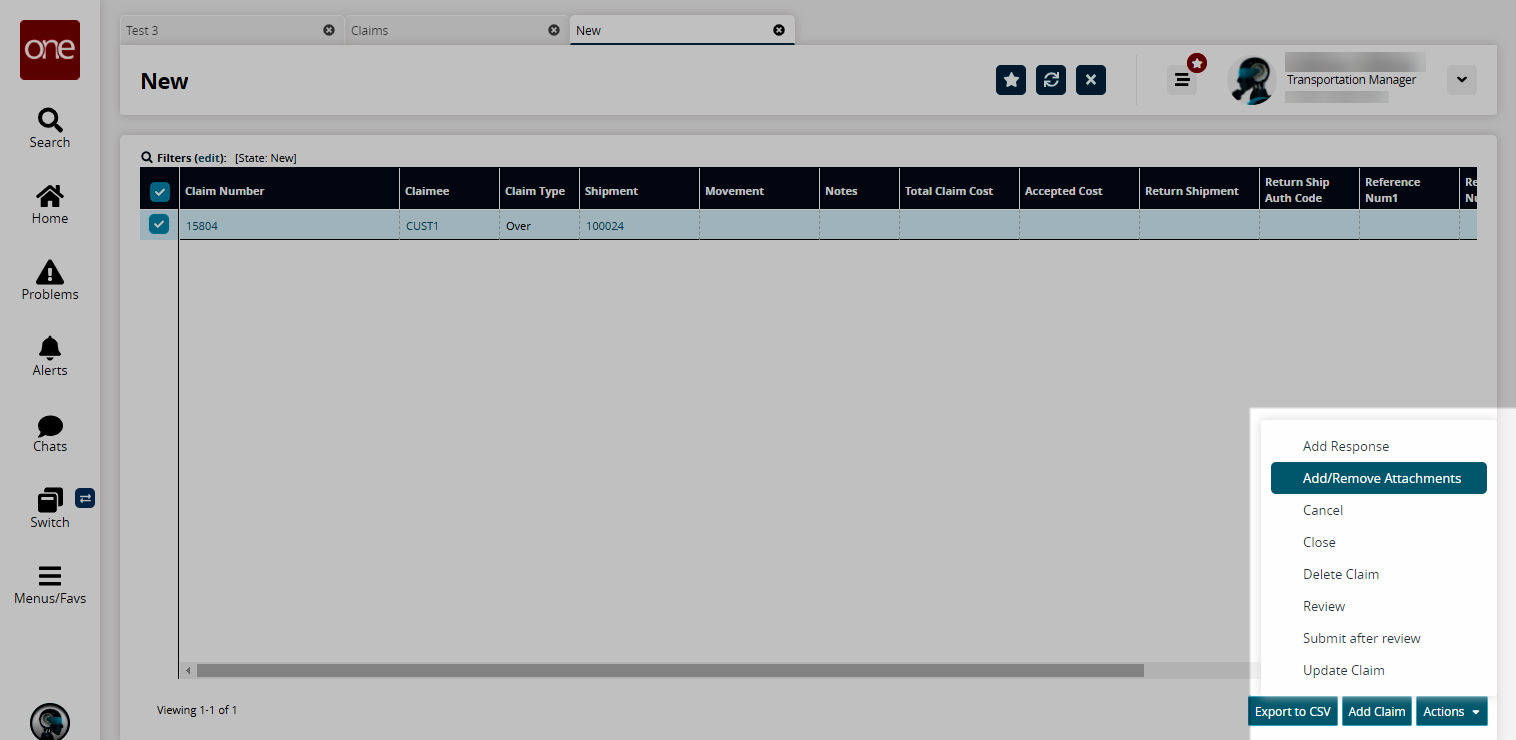Image resolution: width=1516 pixels, height=740 pixels.
Task: Choose Cancel in the Actions menu
Action: coord(1378,510)
